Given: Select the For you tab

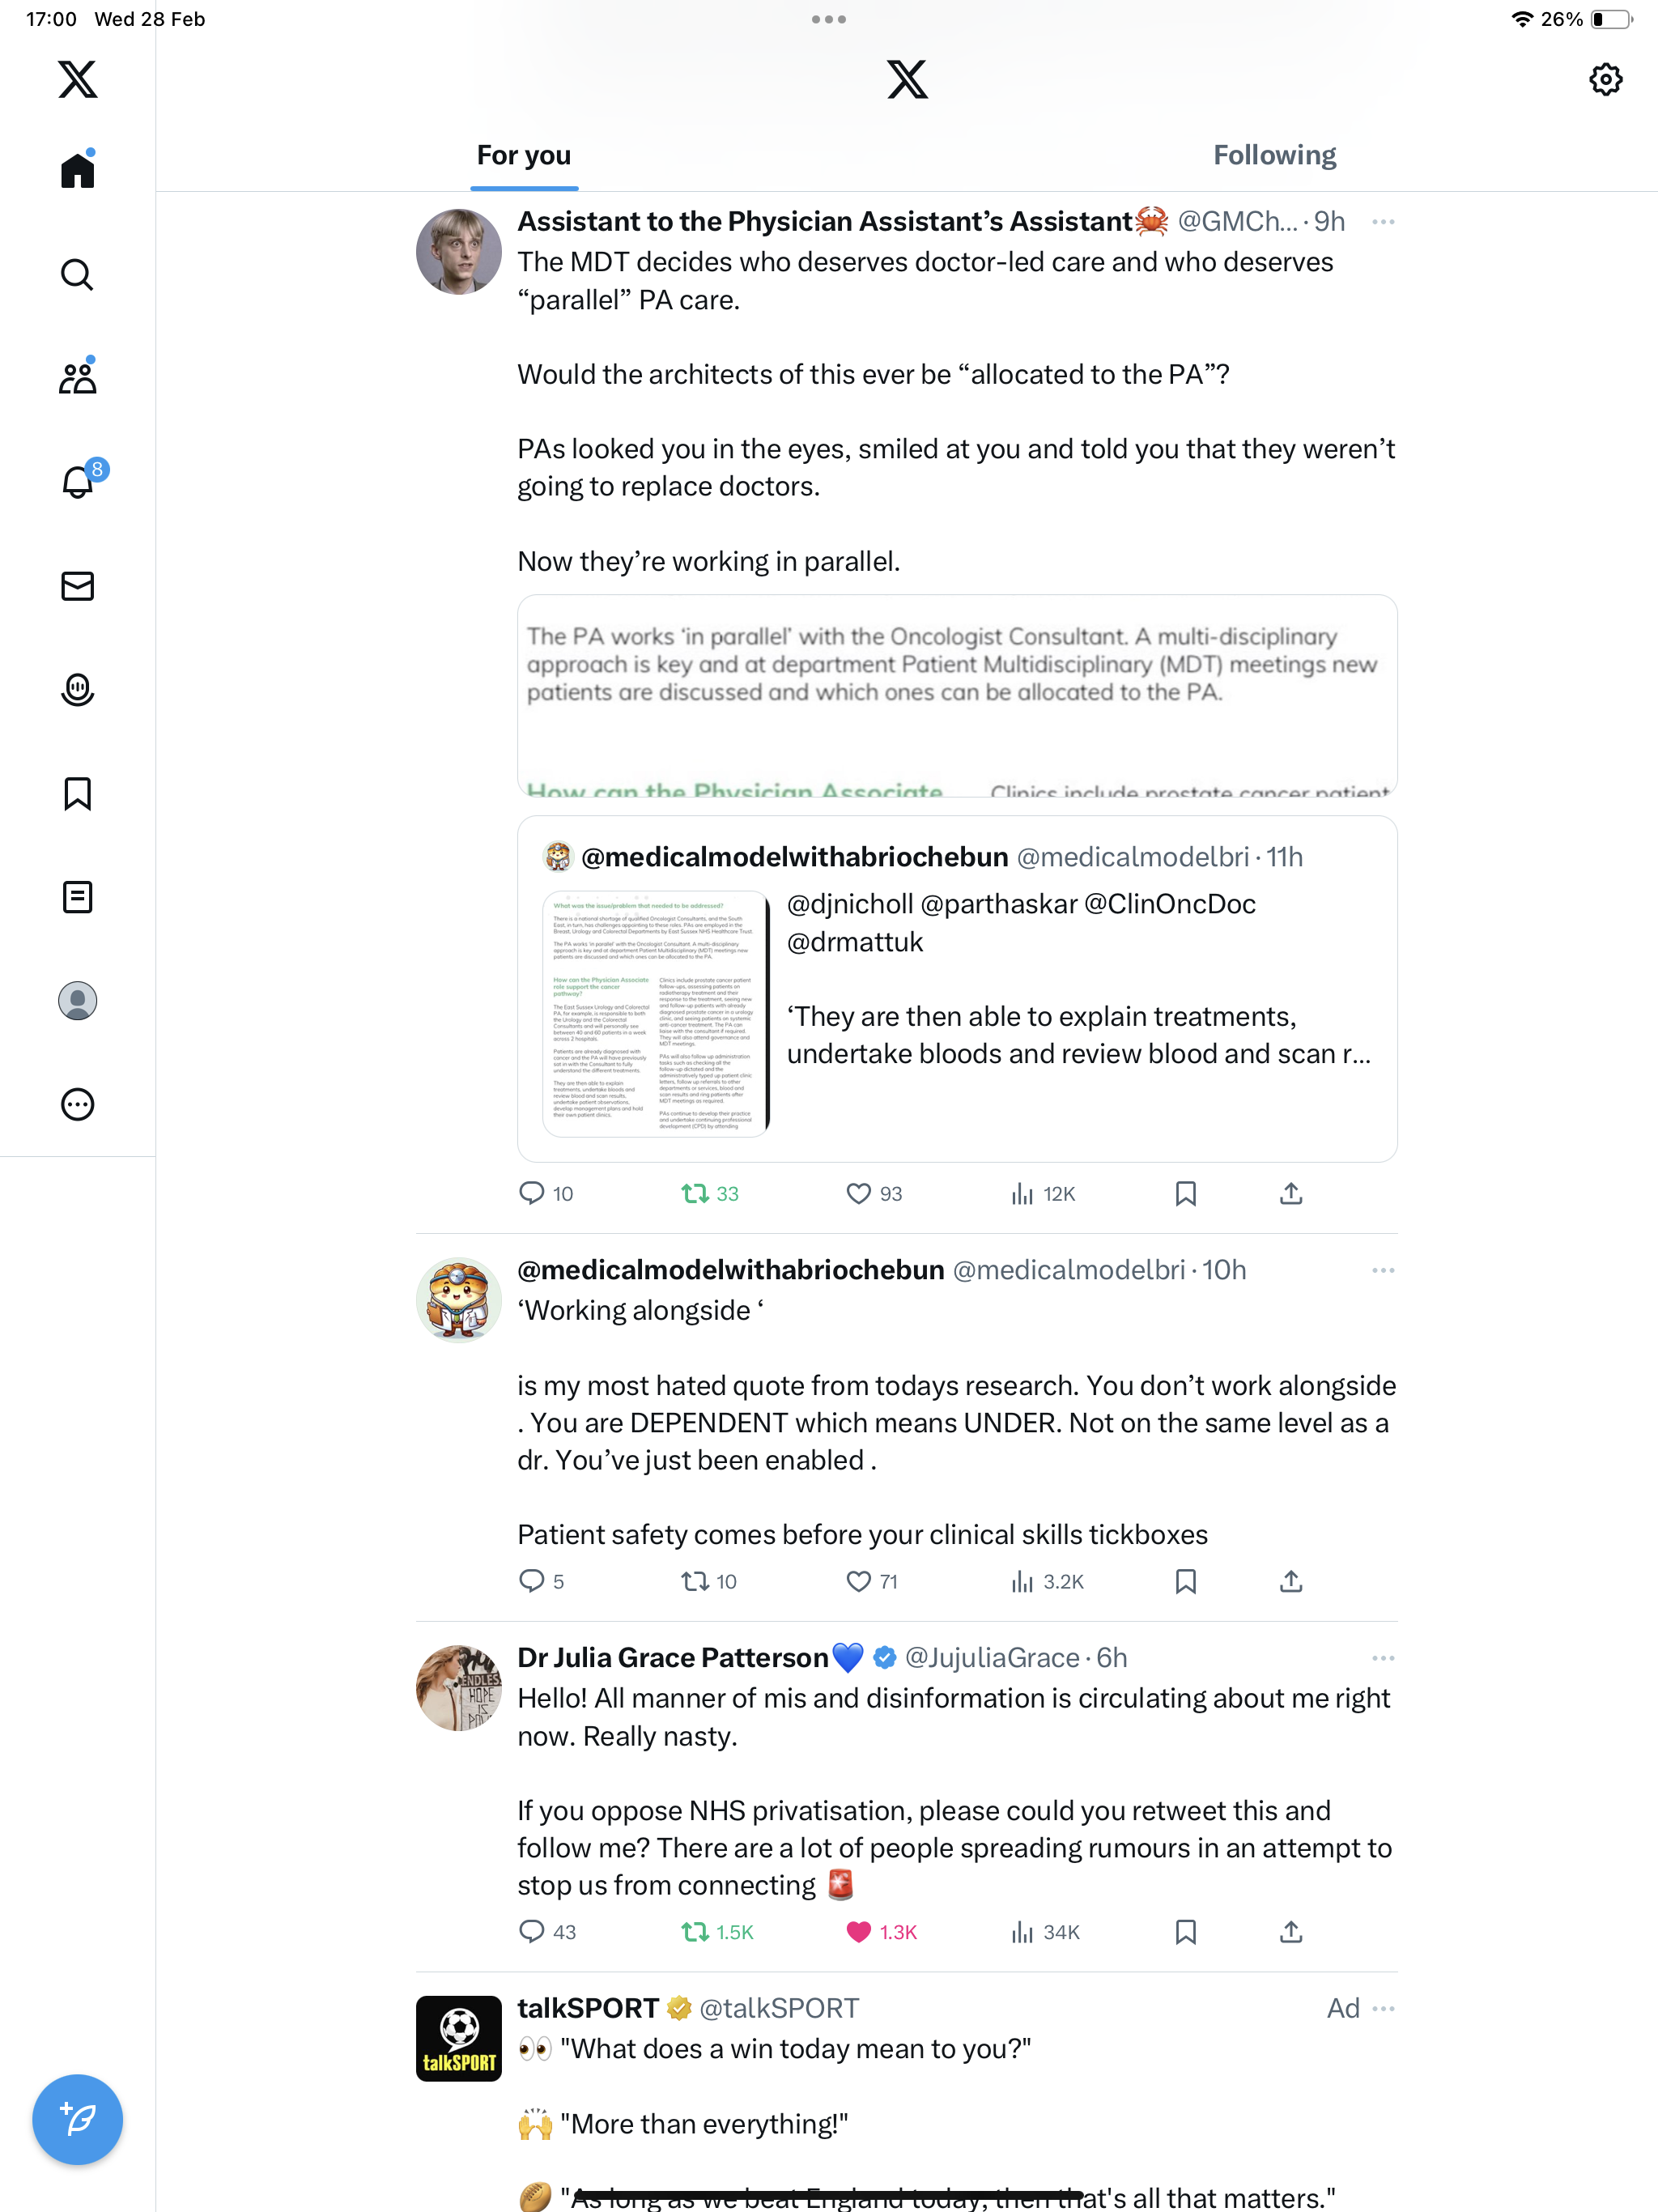Looking at the screenshot, I should tap(524, 155).
